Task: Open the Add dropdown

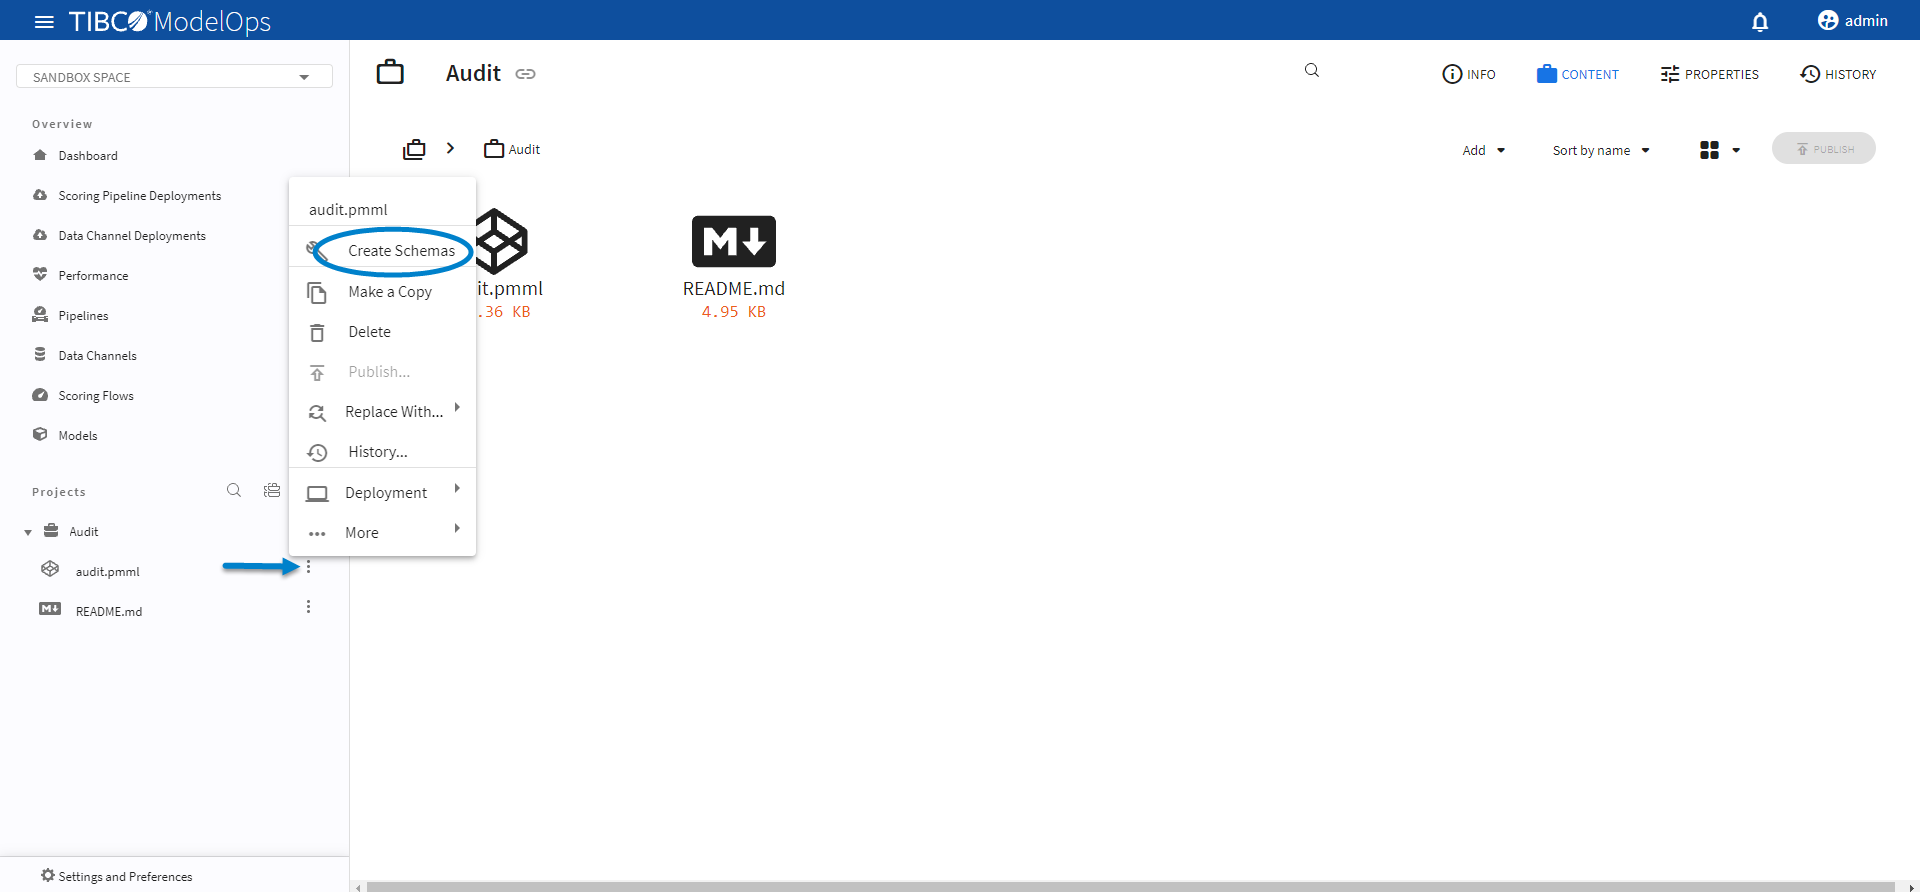Action: (1484, 150)
